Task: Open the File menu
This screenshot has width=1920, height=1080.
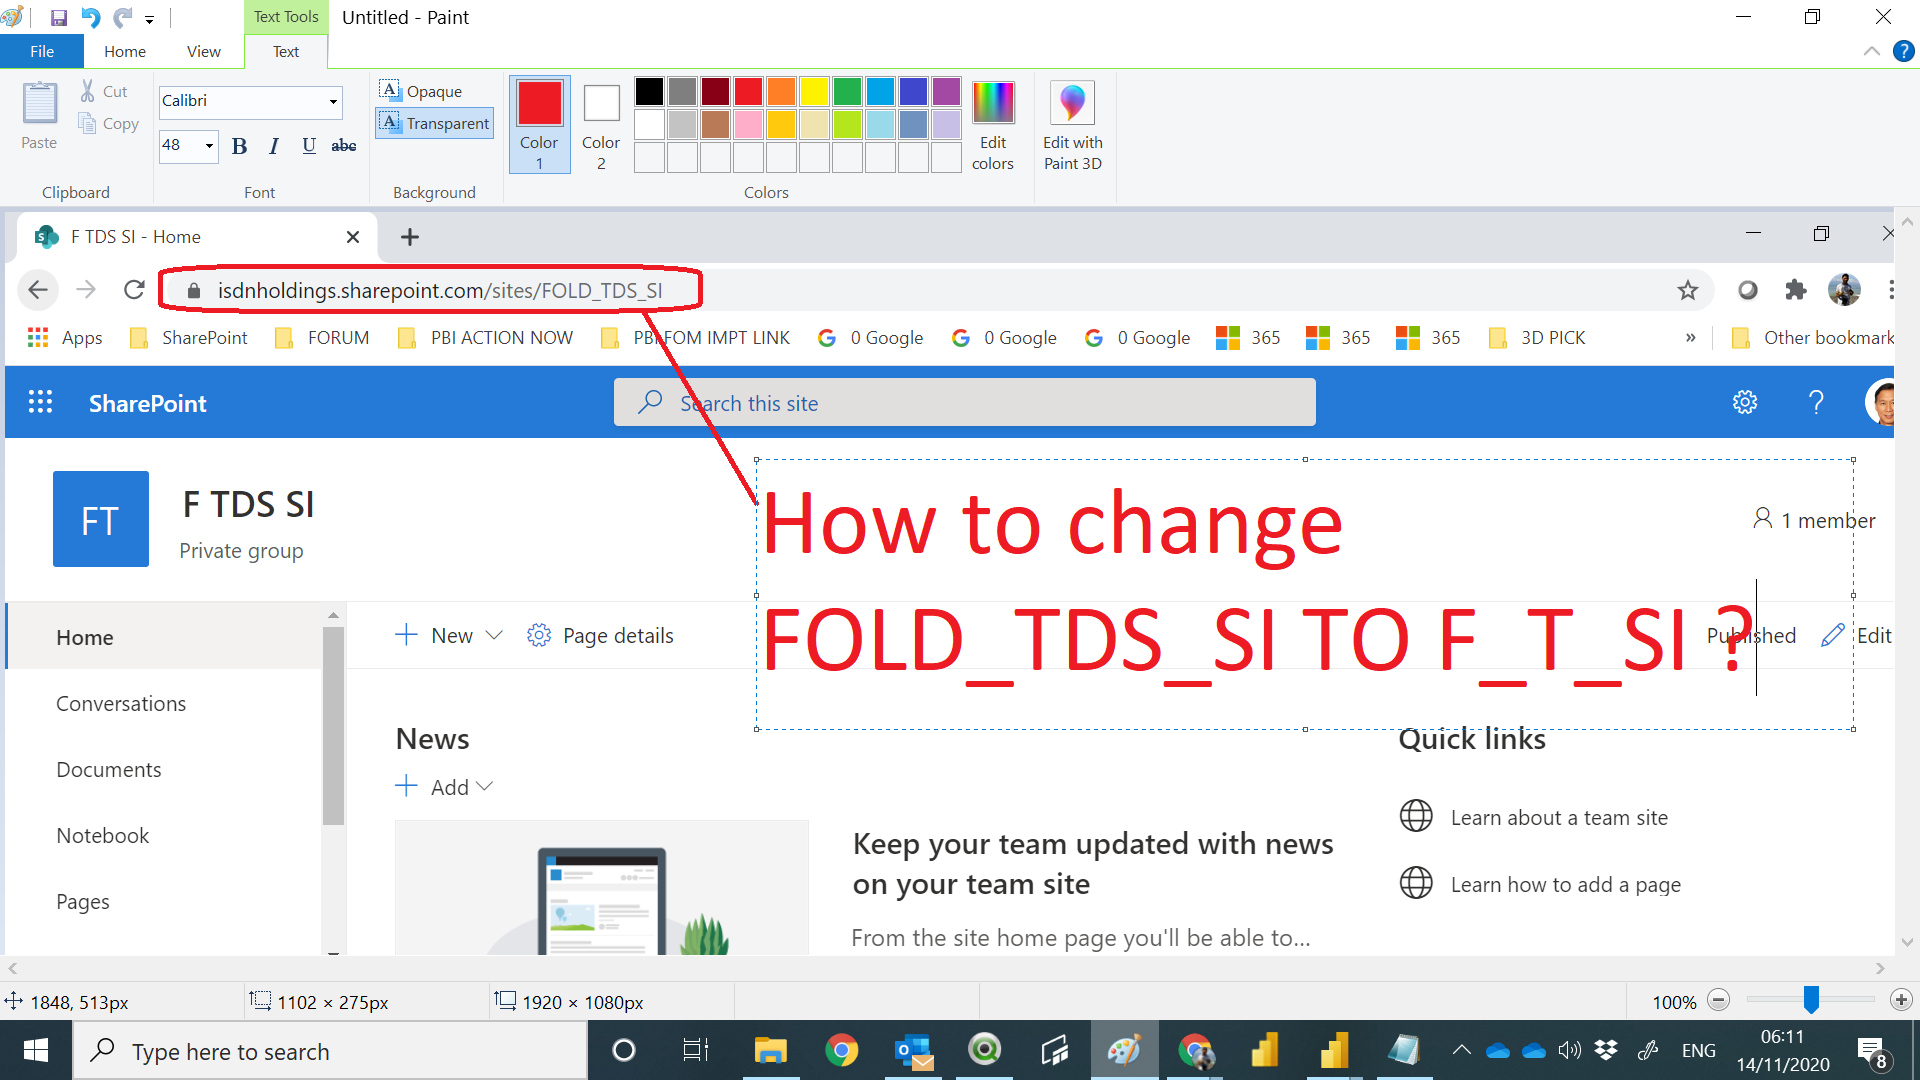Action: pyautogui.click(x=42, y=51)
